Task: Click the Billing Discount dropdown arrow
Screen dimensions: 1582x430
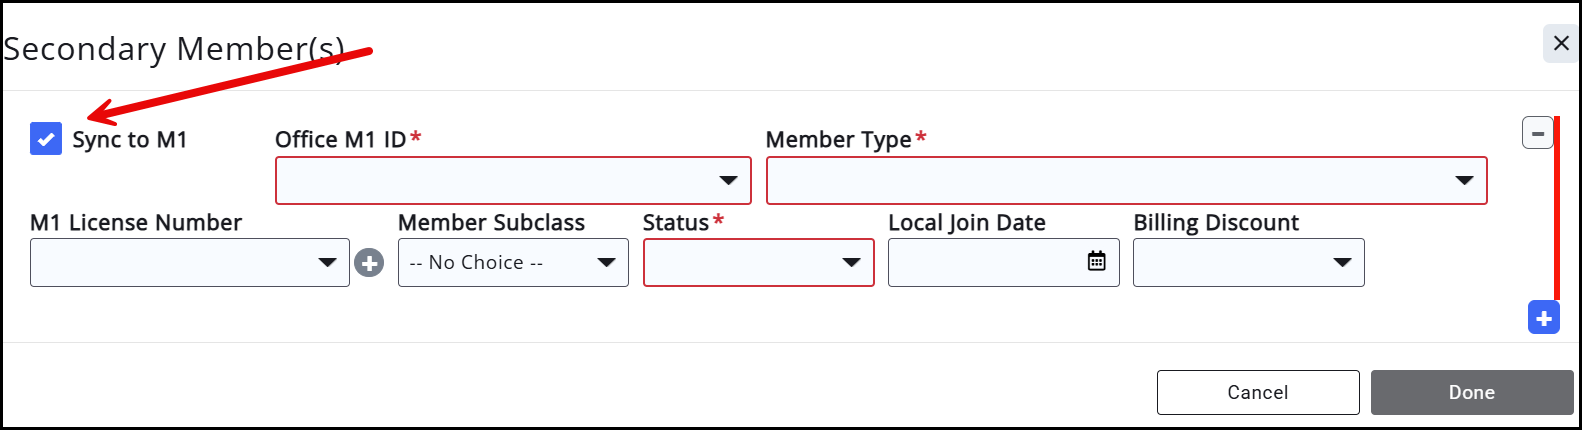Action: coord(1342,262)
